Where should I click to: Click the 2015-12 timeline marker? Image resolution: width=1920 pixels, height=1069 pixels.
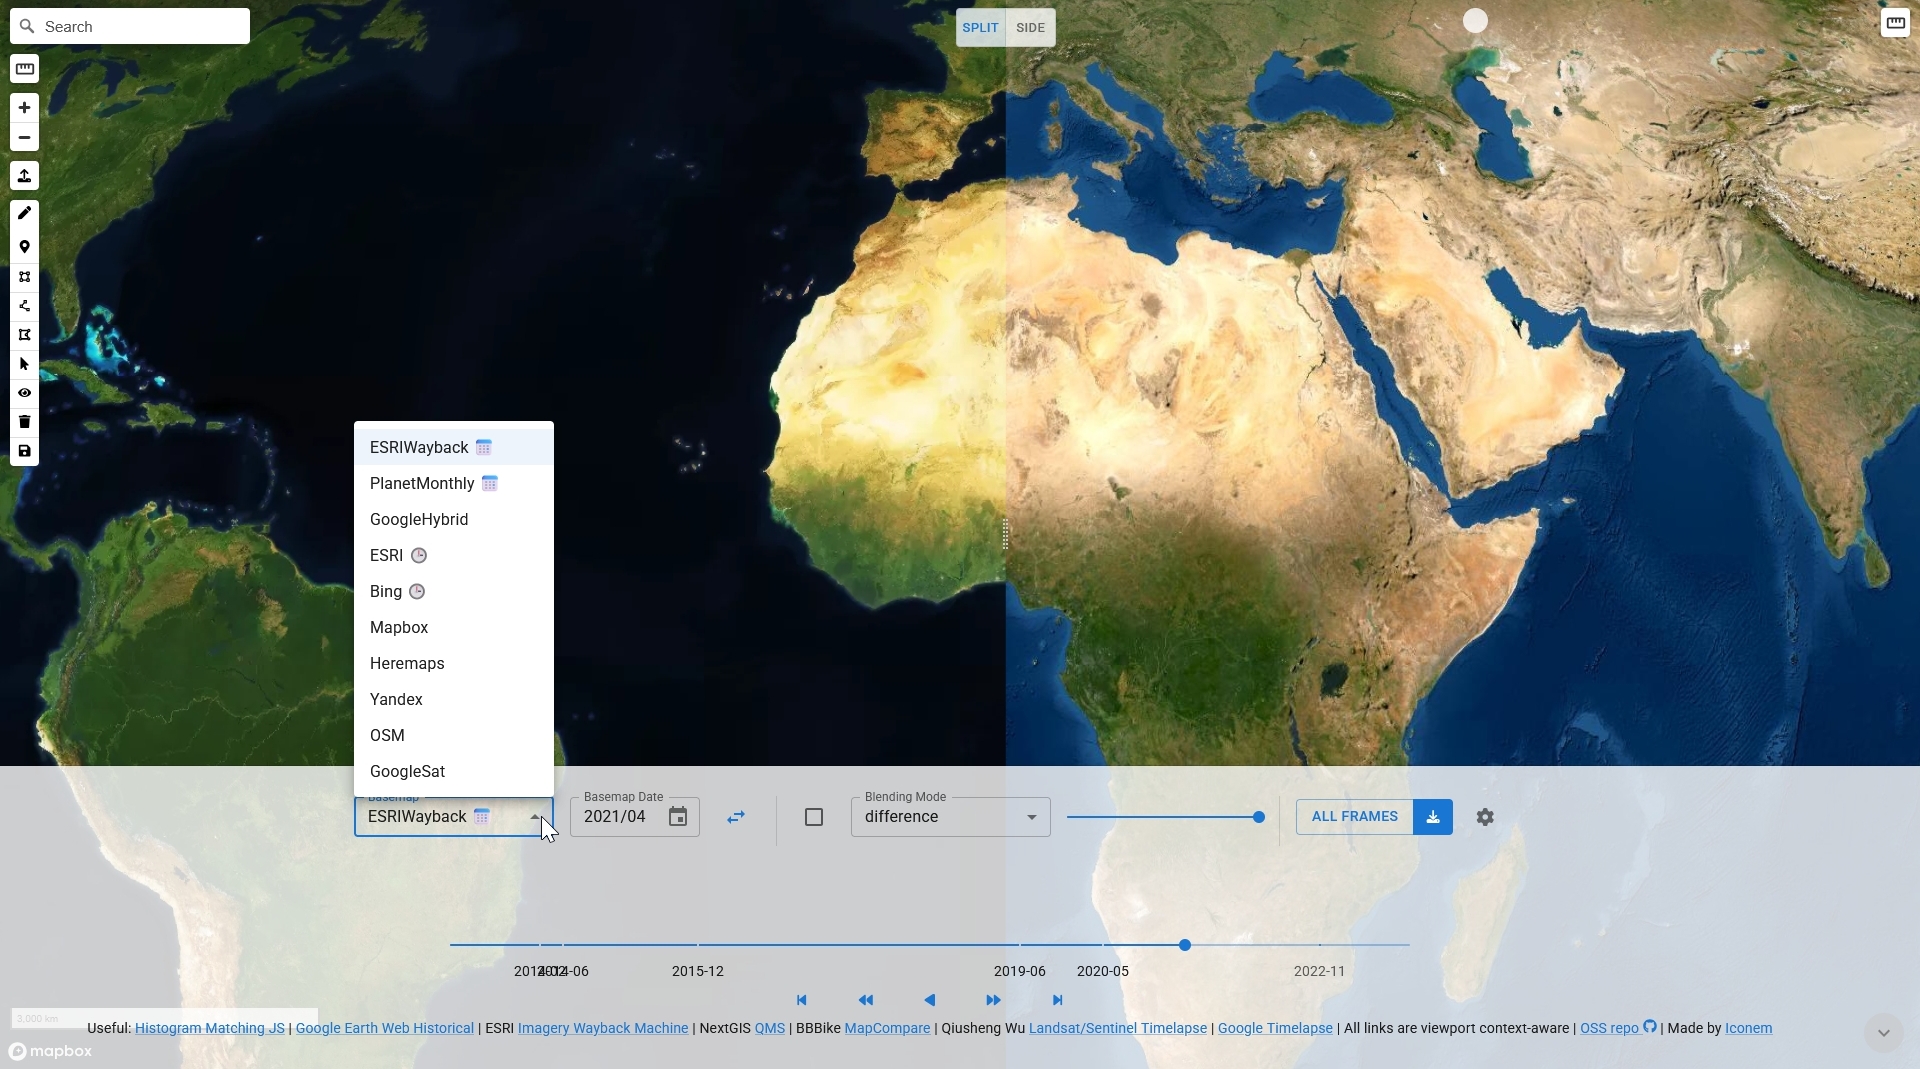tap(698, 971)
